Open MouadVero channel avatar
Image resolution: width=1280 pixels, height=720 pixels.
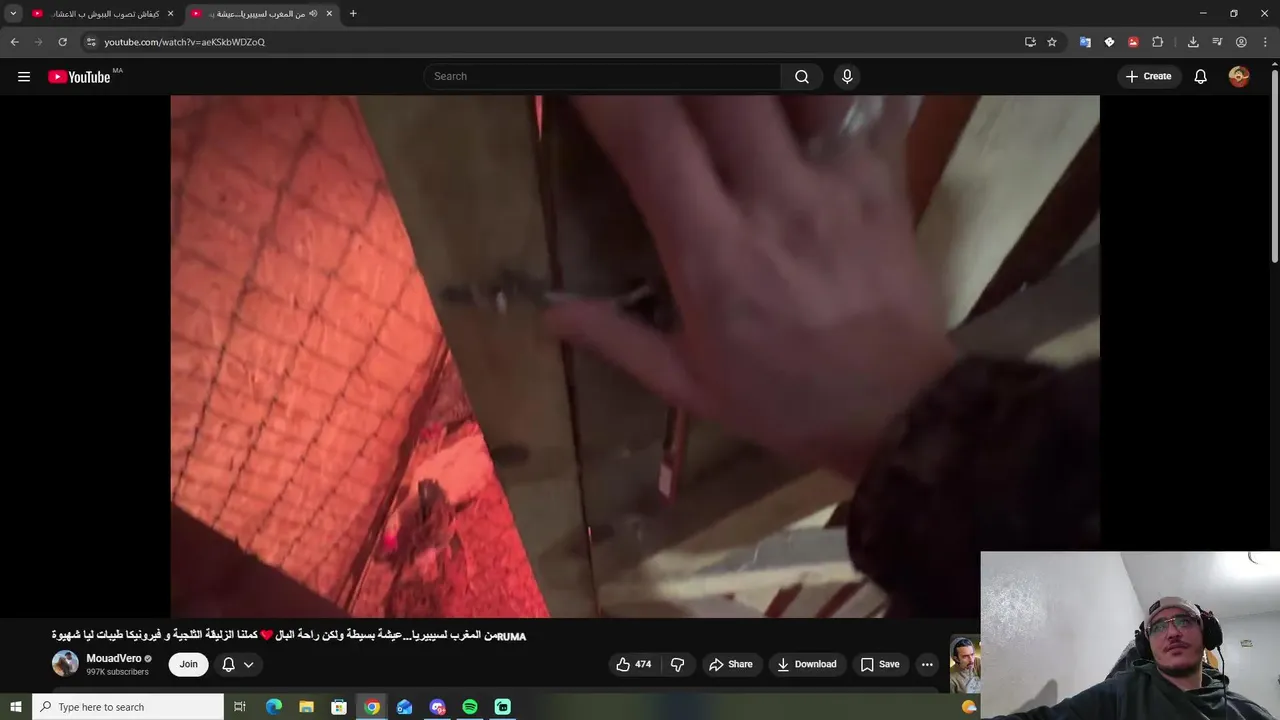pos(65,664)
